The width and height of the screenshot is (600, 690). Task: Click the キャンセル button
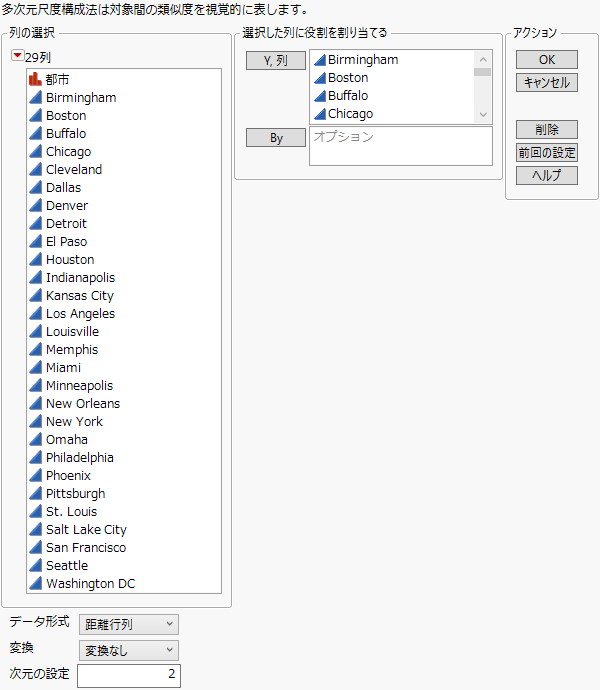tap(547, 82)
